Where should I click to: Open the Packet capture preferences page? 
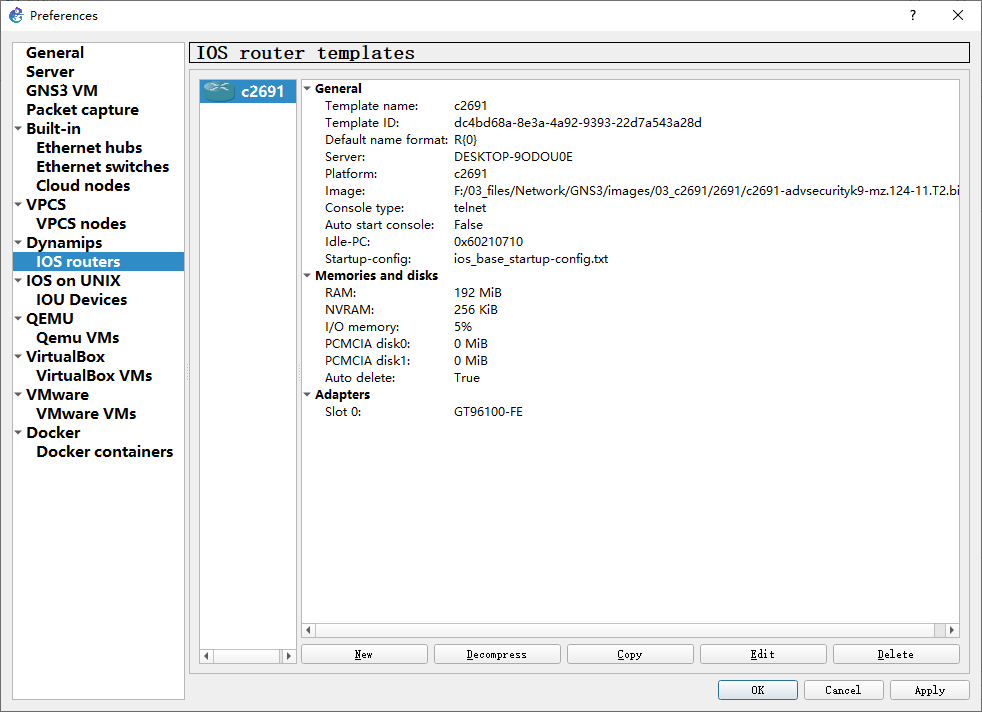(x=82, y=110)
